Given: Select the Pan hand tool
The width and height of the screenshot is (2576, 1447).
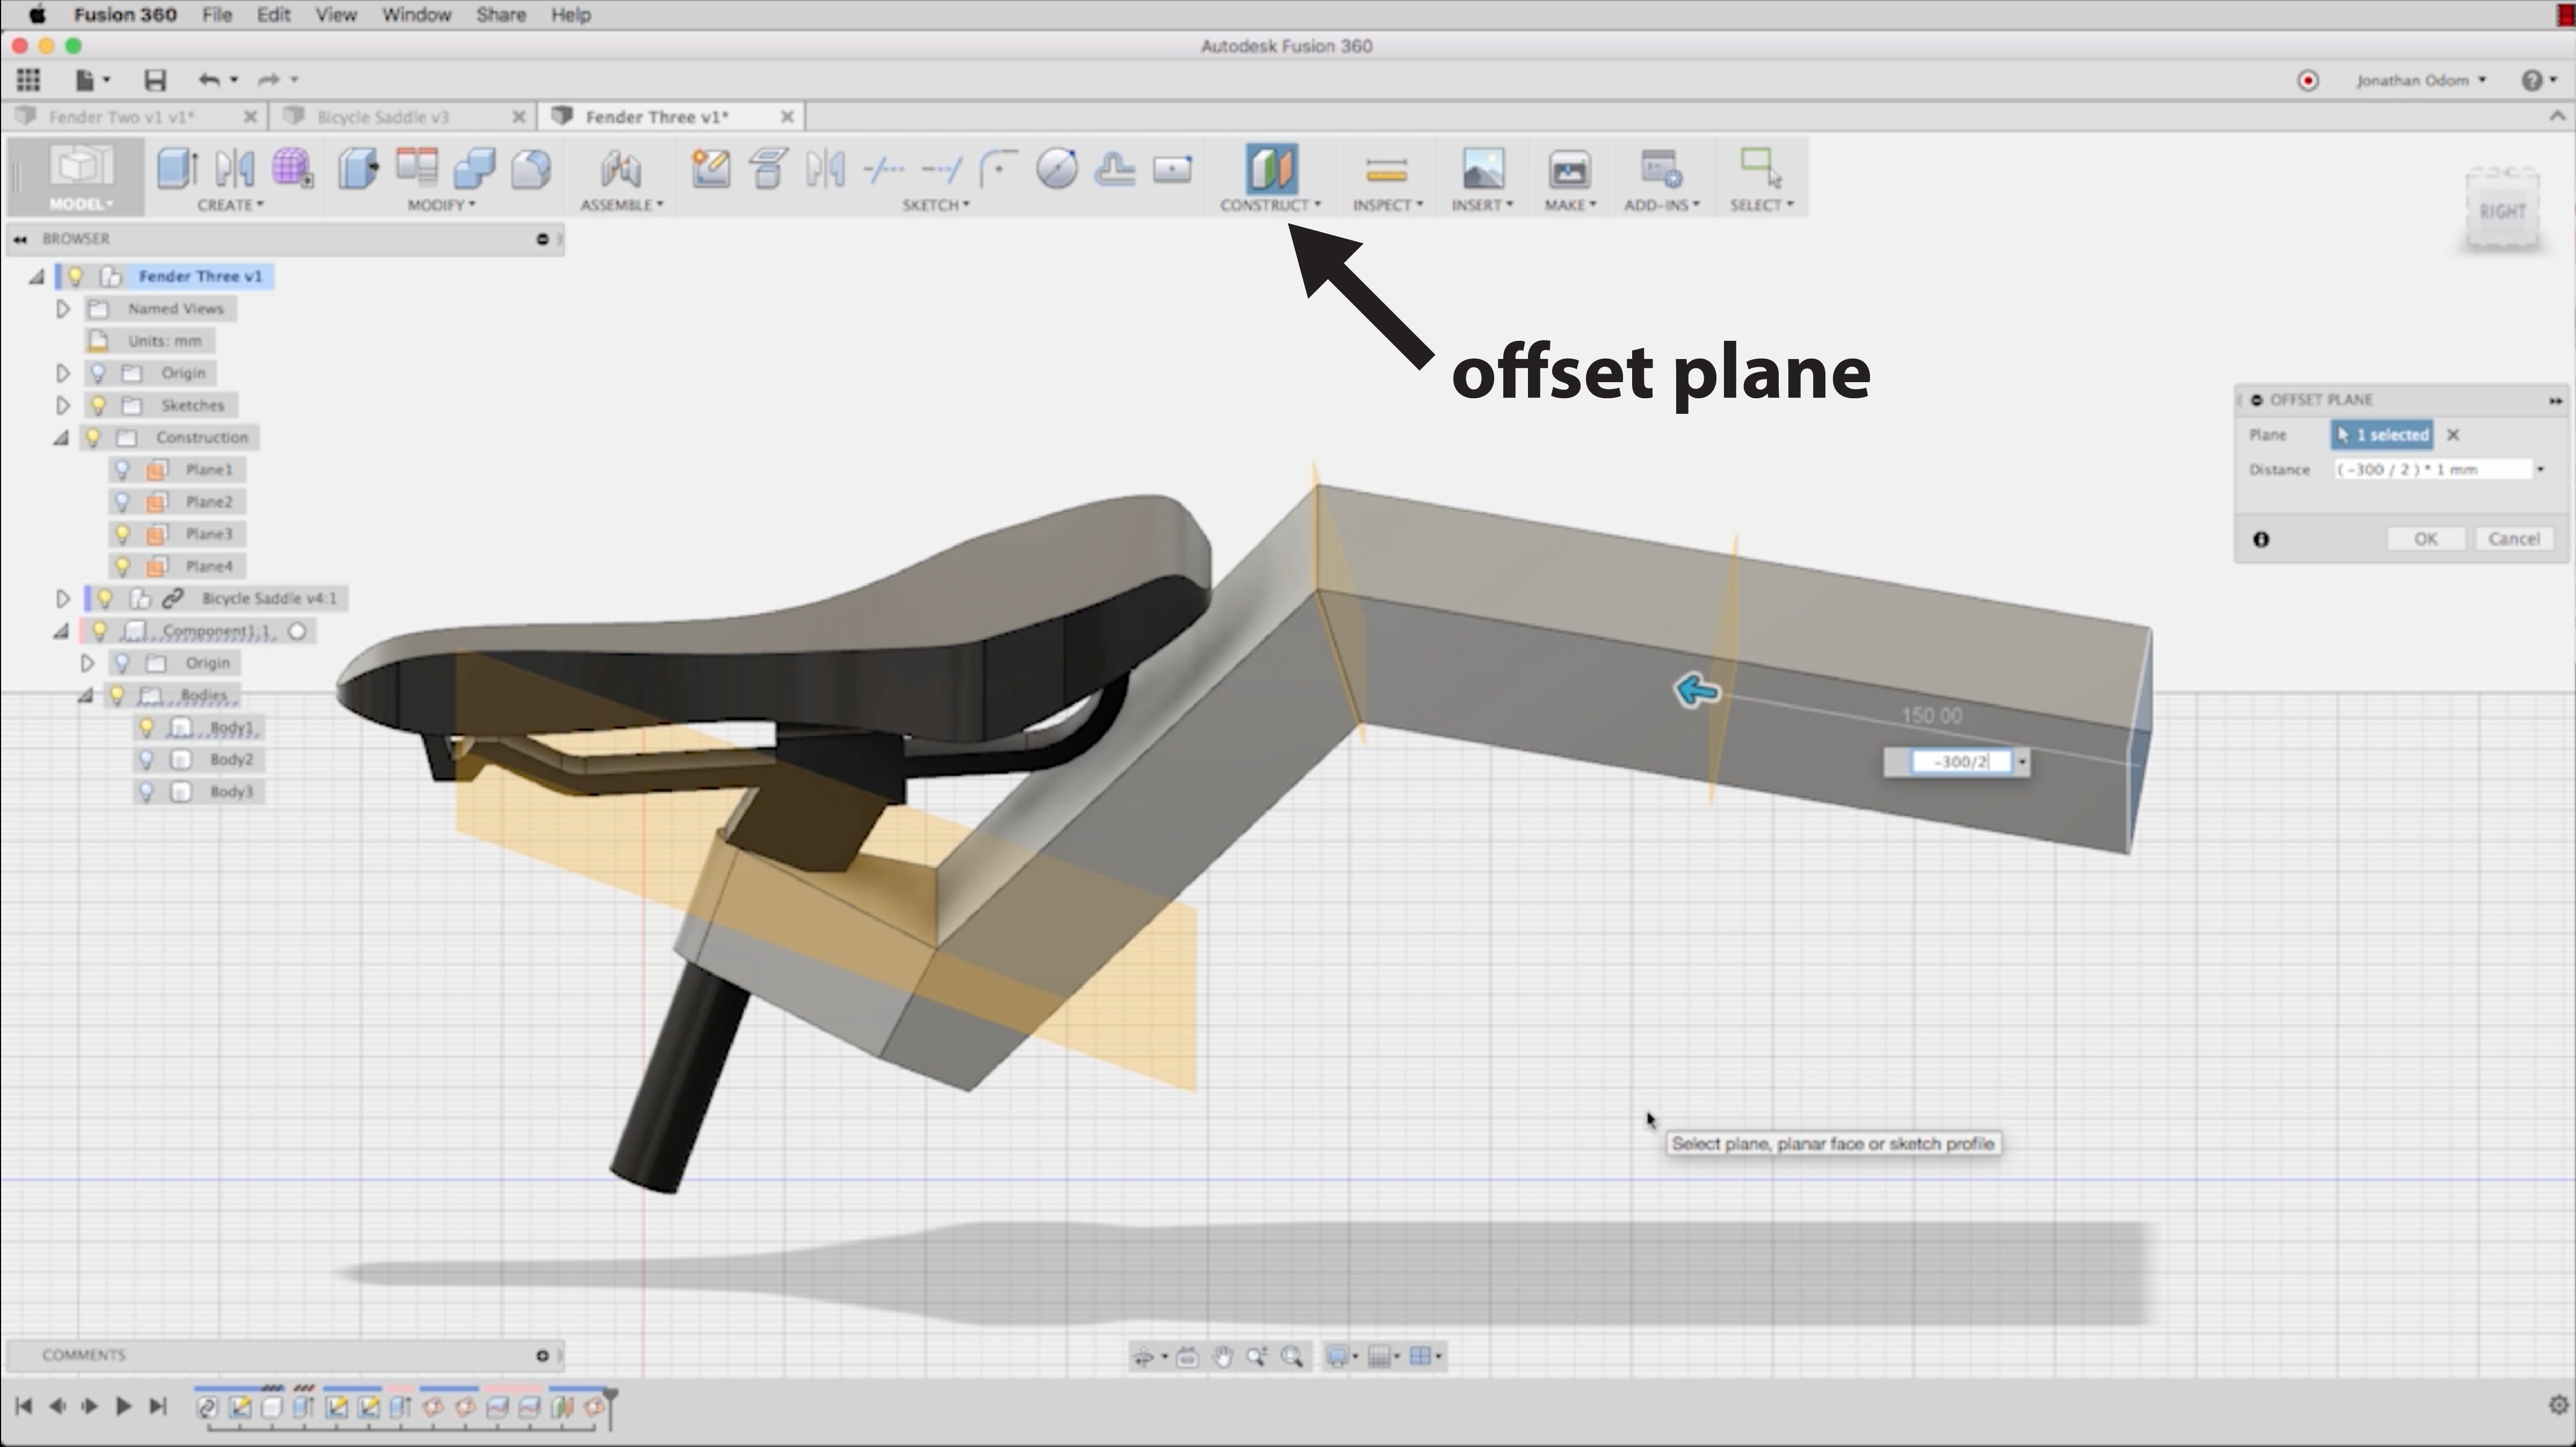Looking at the screenshot, I should pos(1222,1357).
